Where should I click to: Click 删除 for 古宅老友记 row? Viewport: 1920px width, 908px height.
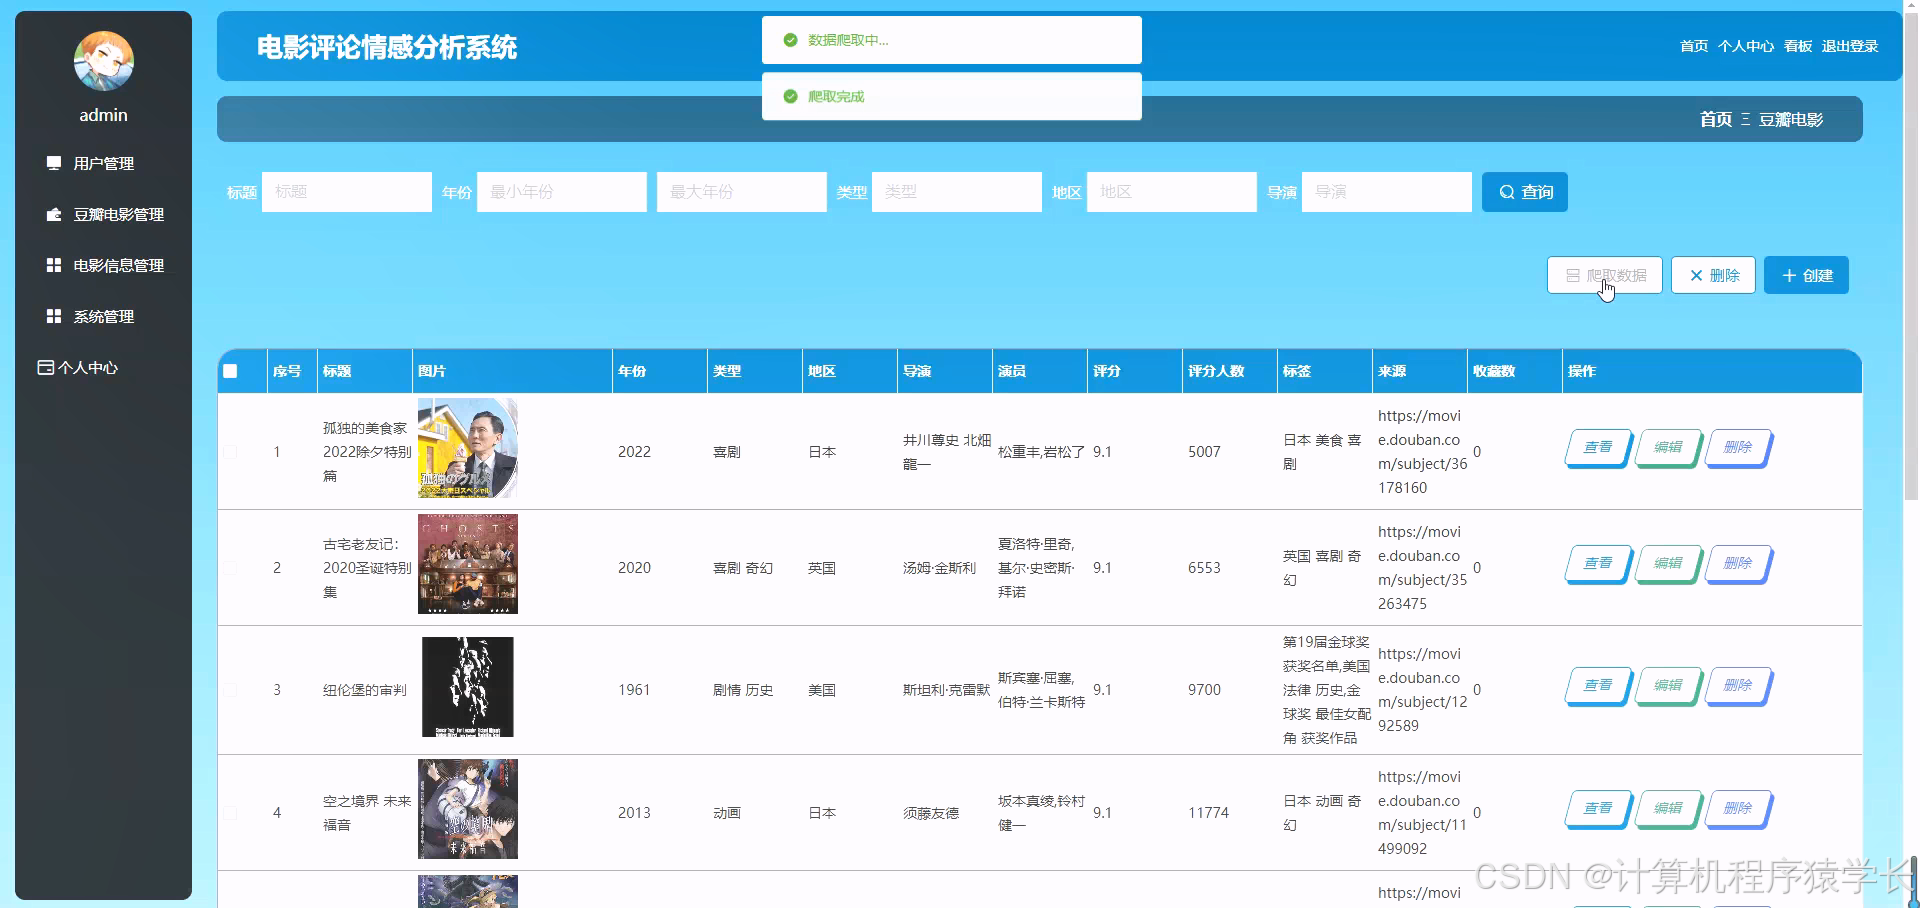tap(1738, 563)
